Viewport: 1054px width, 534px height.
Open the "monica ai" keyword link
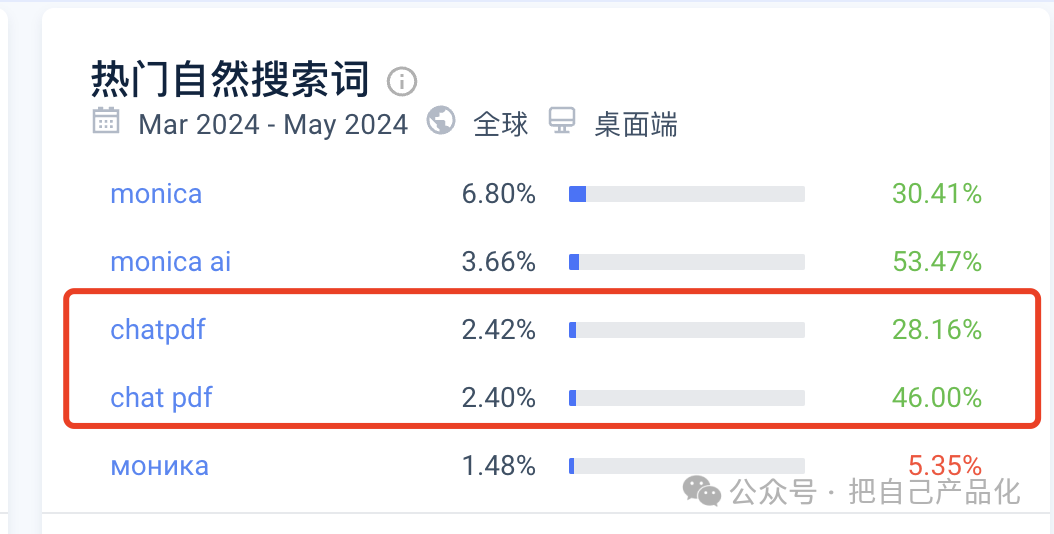[x=170, y=262]
